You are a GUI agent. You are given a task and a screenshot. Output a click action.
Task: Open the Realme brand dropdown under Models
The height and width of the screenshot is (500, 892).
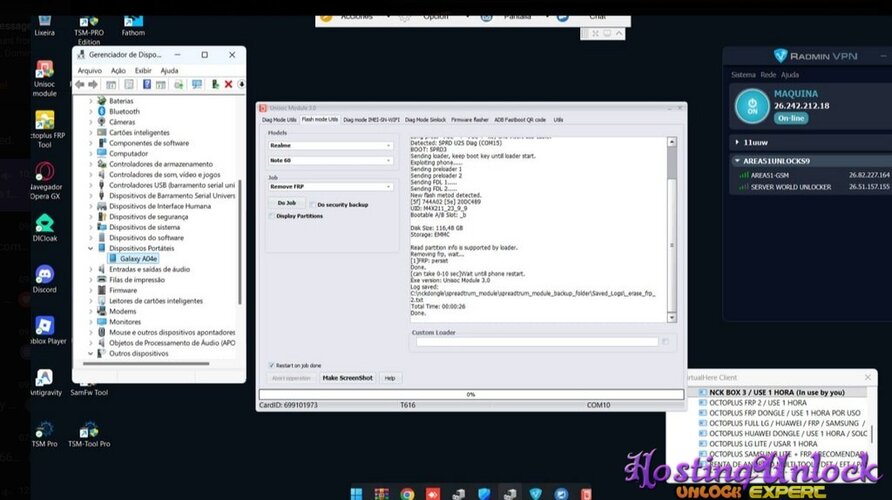tap(330, 146)
